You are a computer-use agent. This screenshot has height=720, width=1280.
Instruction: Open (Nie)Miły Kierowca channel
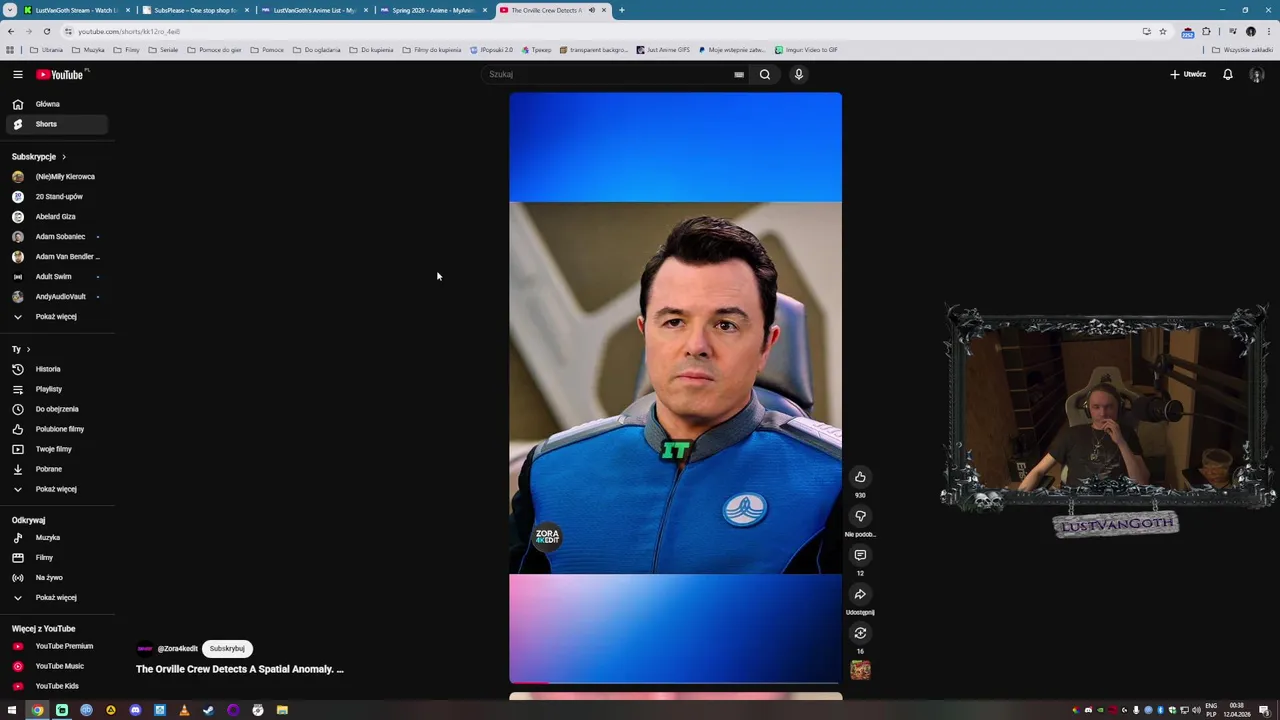pyautogui.click(x=56, y=176)
